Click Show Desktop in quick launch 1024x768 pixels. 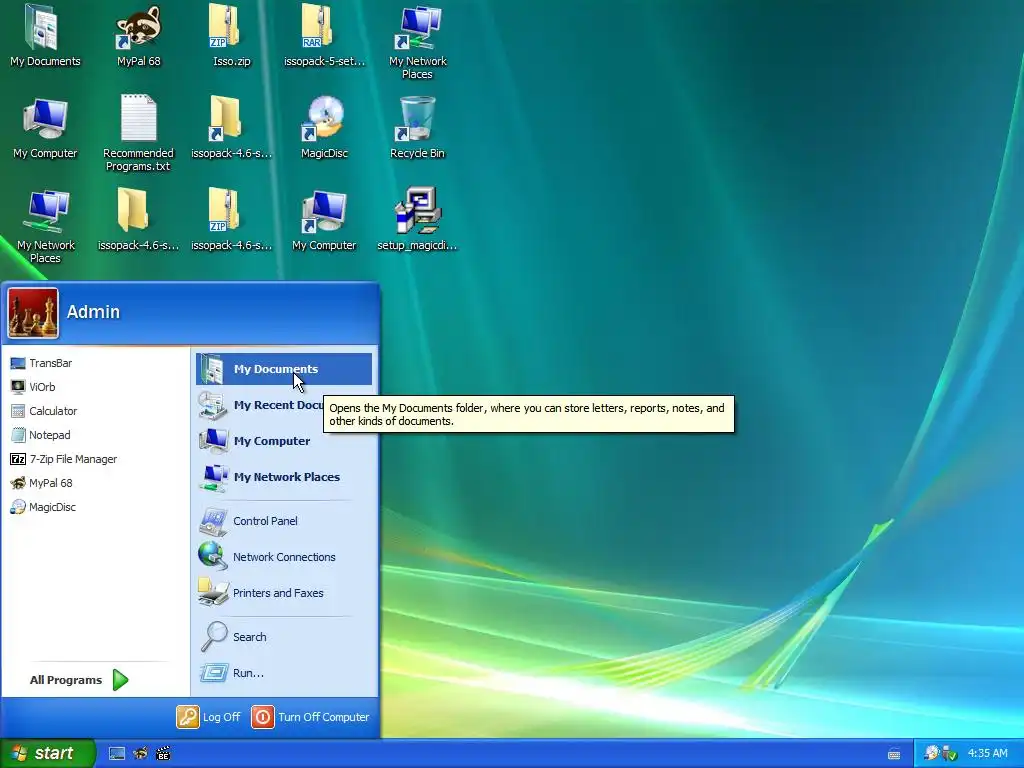117,754
